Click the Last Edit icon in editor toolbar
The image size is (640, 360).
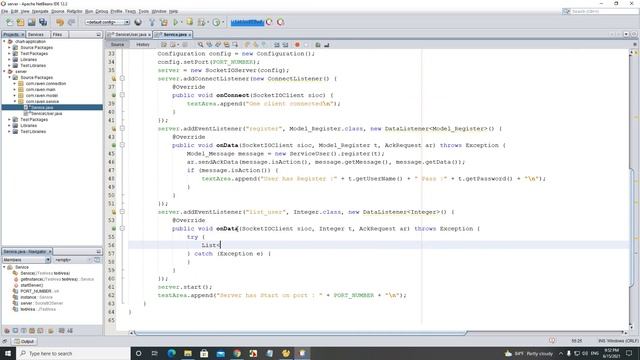click(x=164, y=44)
